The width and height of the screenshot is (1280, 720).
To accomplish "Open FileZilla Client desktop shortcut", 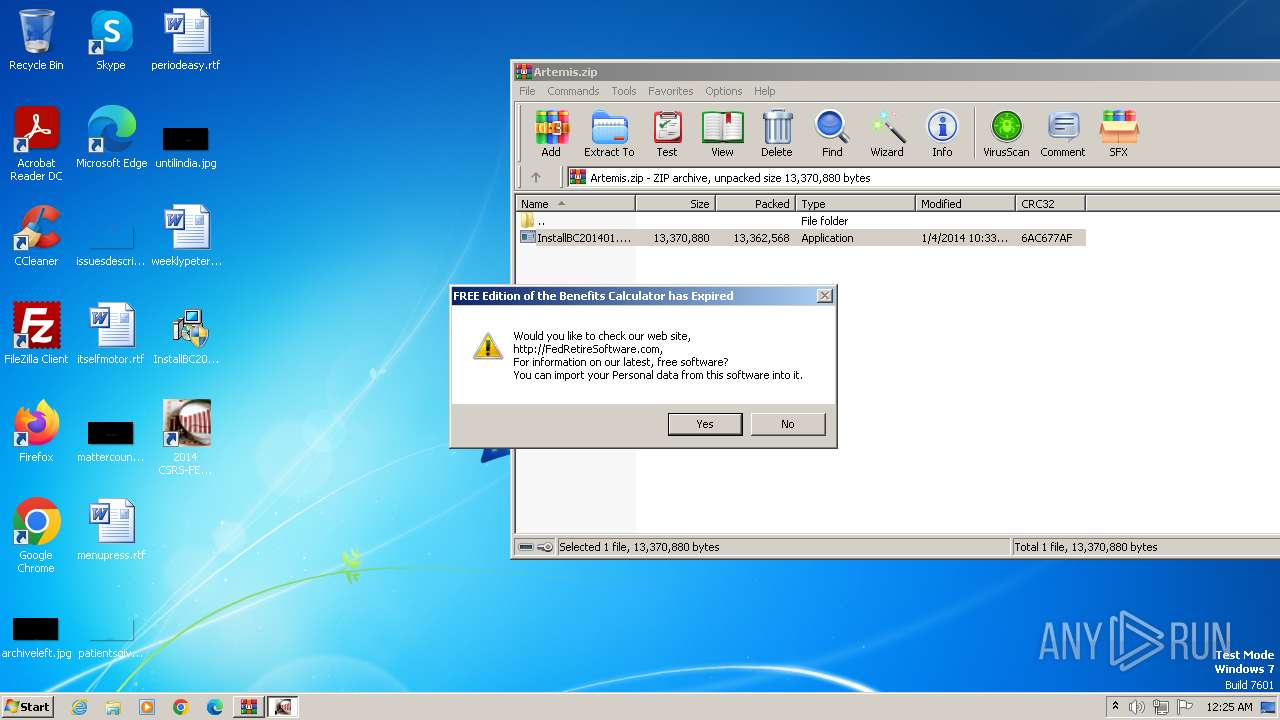I will pyautogui.click(x=36, y=334).
